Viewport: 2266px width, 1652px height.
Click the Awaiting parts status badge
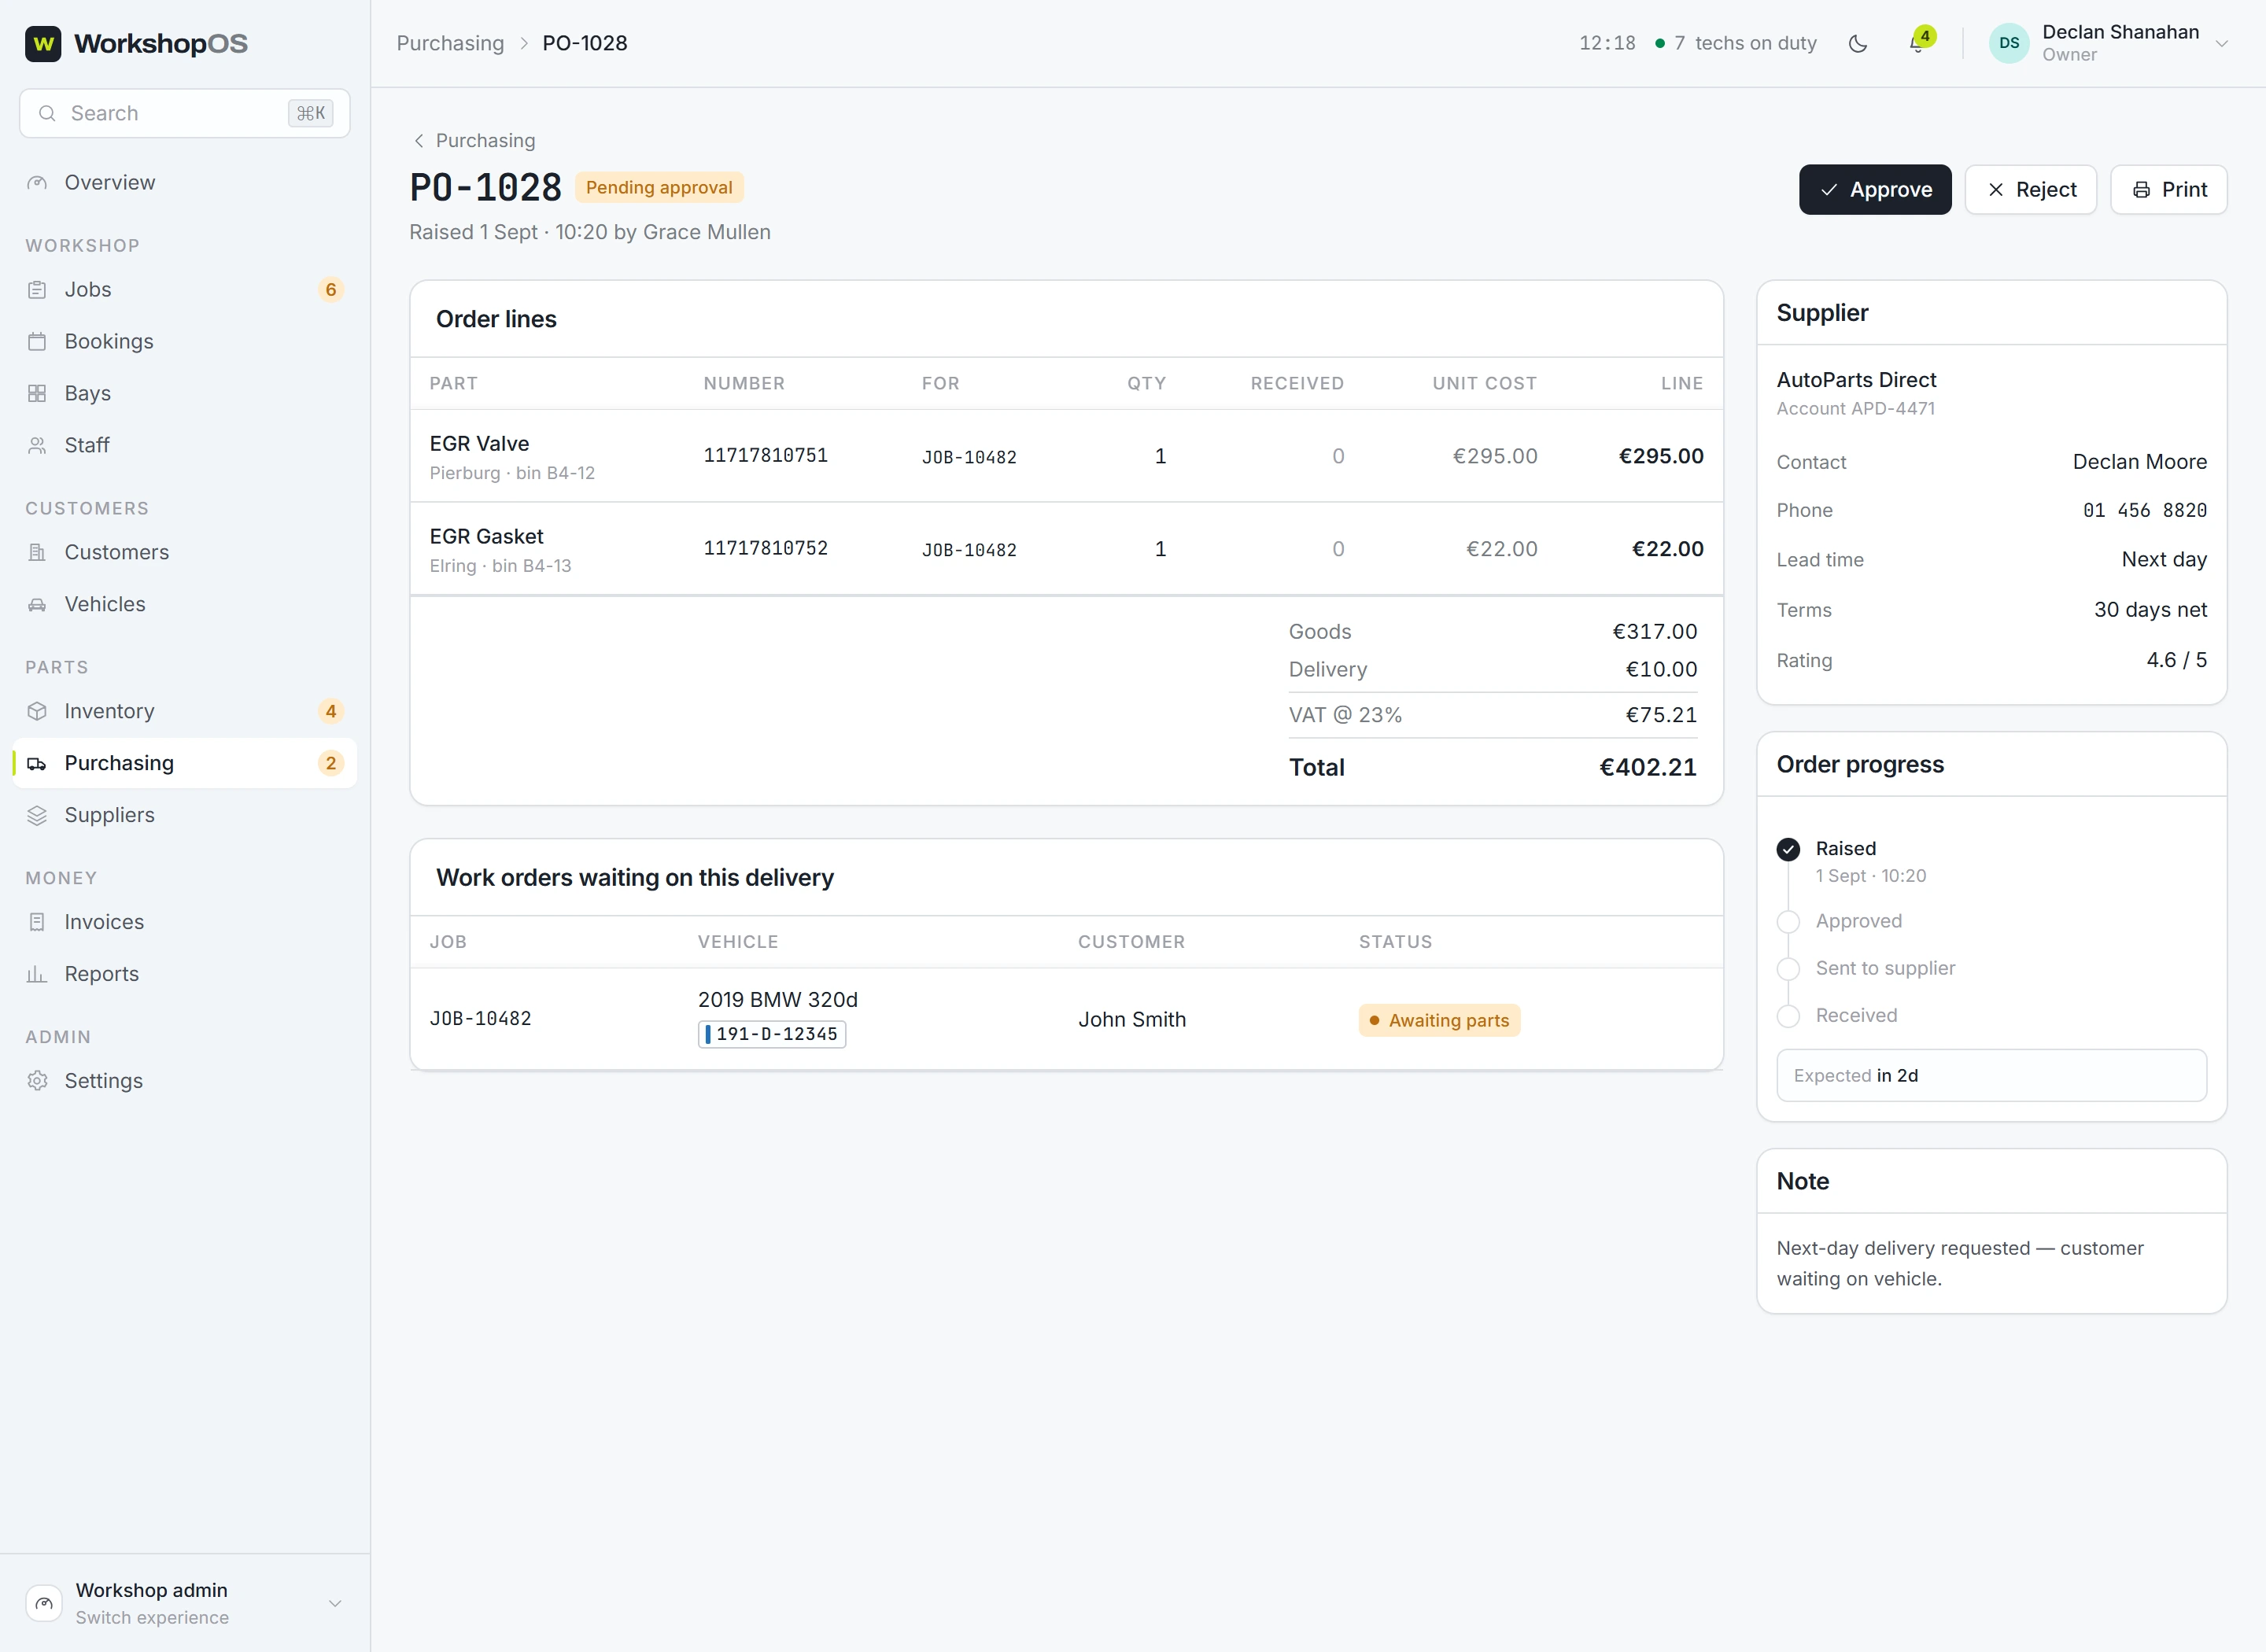click(1439, 1021)
